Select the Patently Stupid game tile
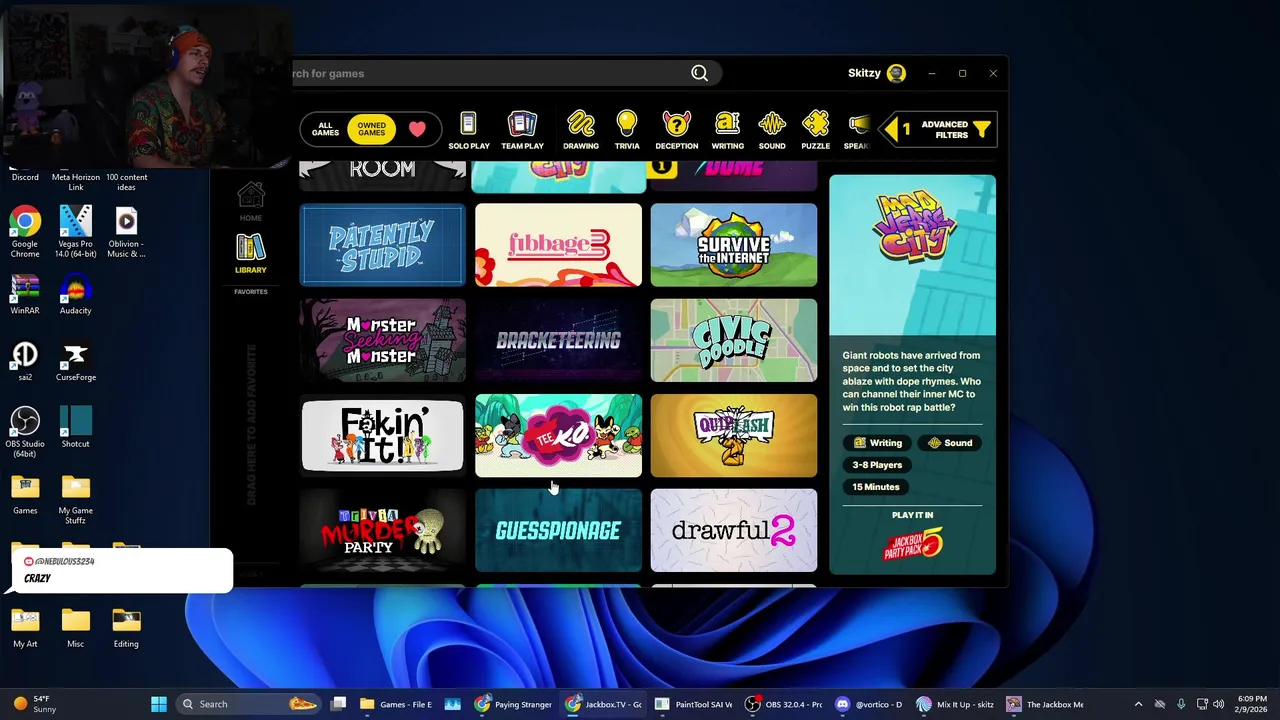This screenshot has height=720, width=1280. pyautogui.click(x=382, y=245)
